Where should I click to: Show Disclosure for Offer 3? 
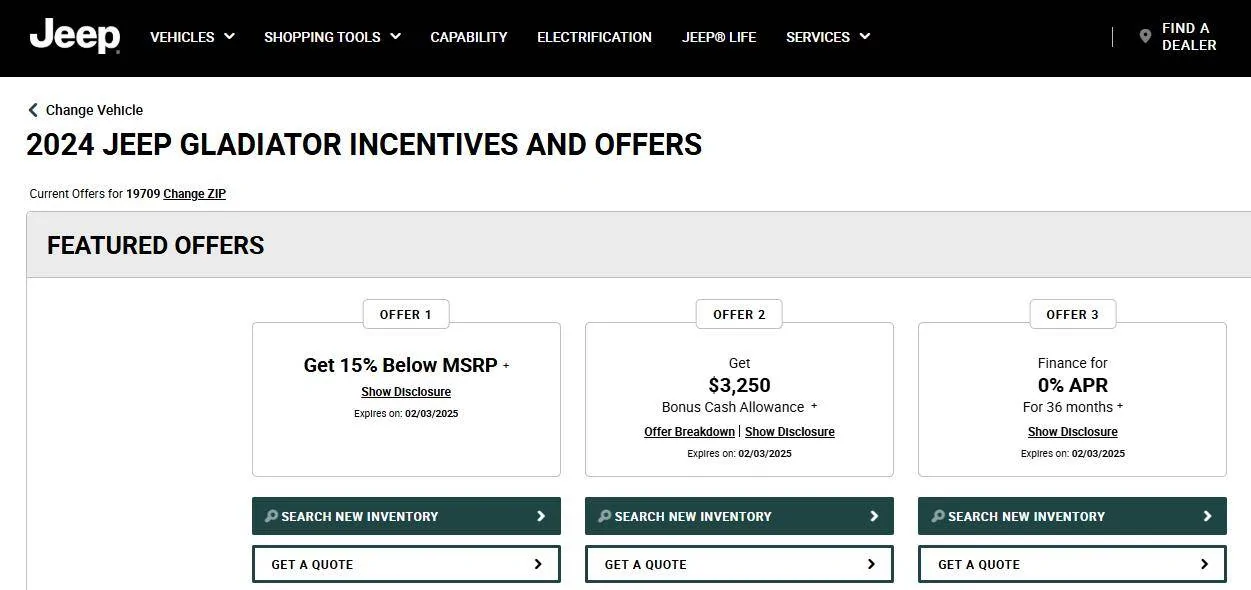[1073, 432]
